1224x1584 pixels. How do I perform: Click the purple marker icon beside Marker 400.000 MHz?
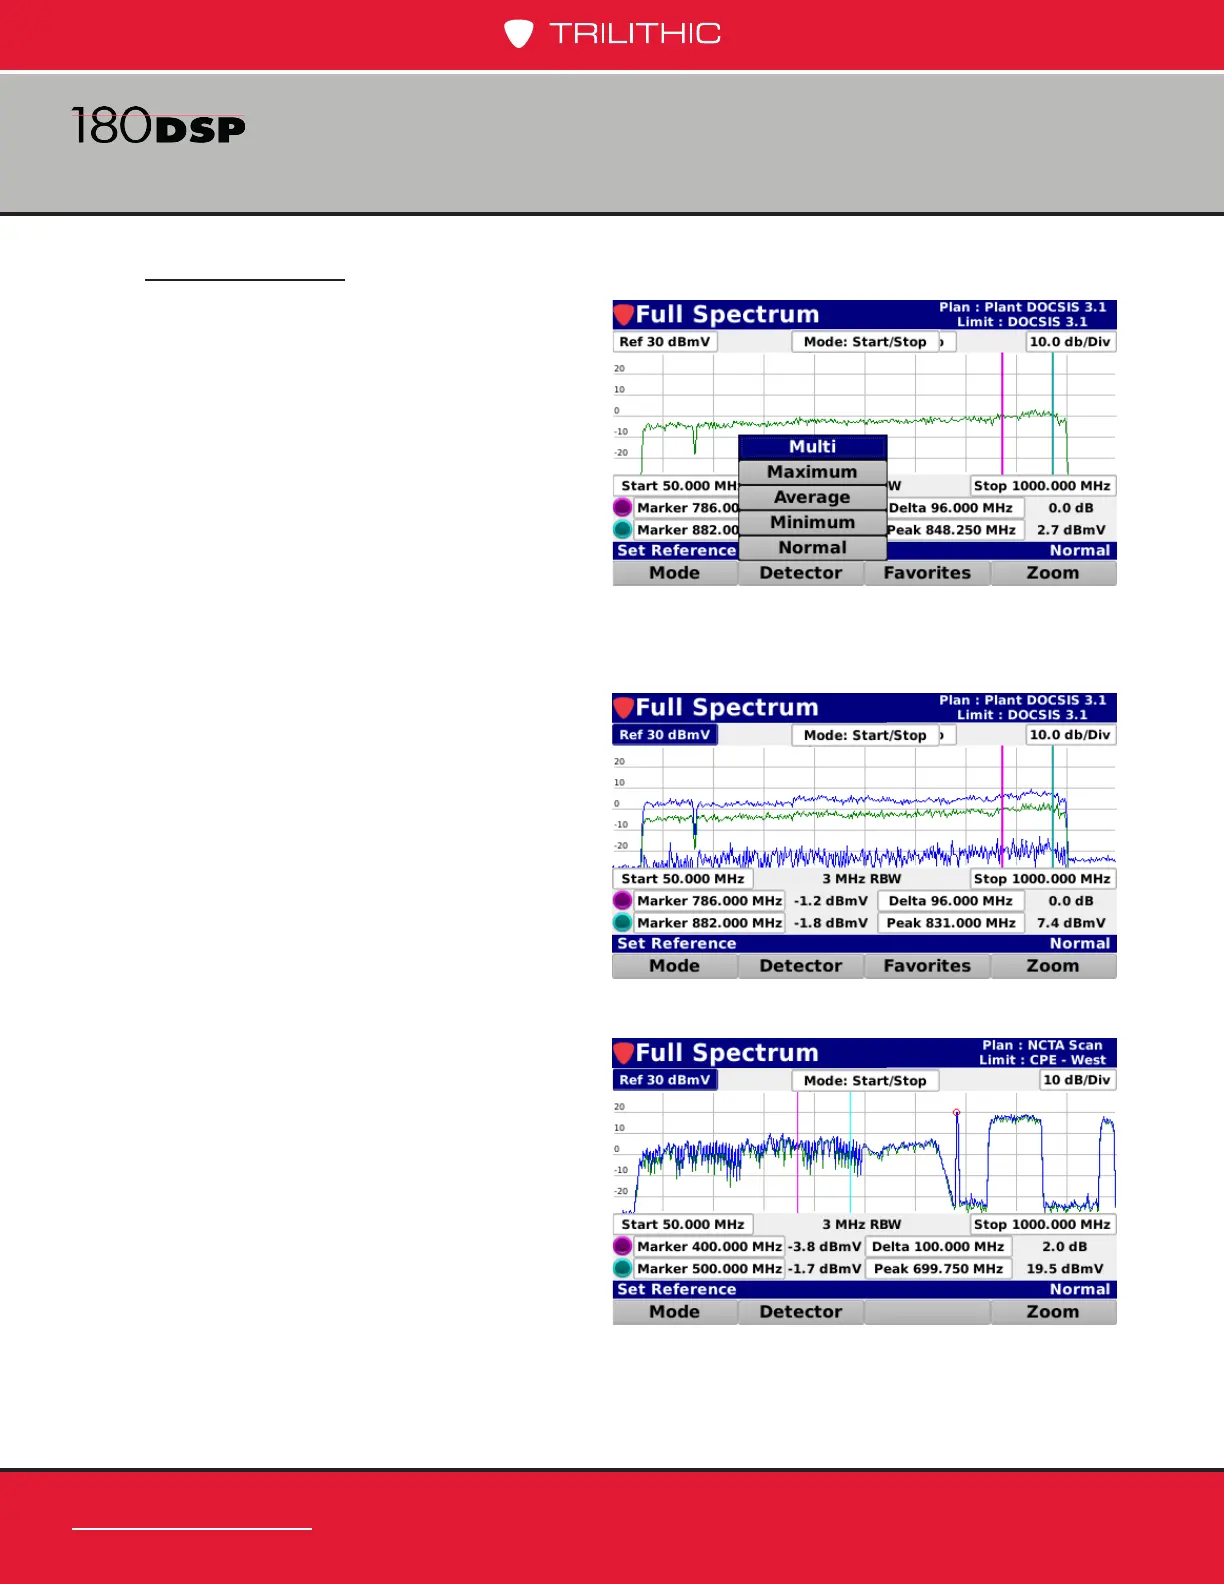tap(623, 1246)
